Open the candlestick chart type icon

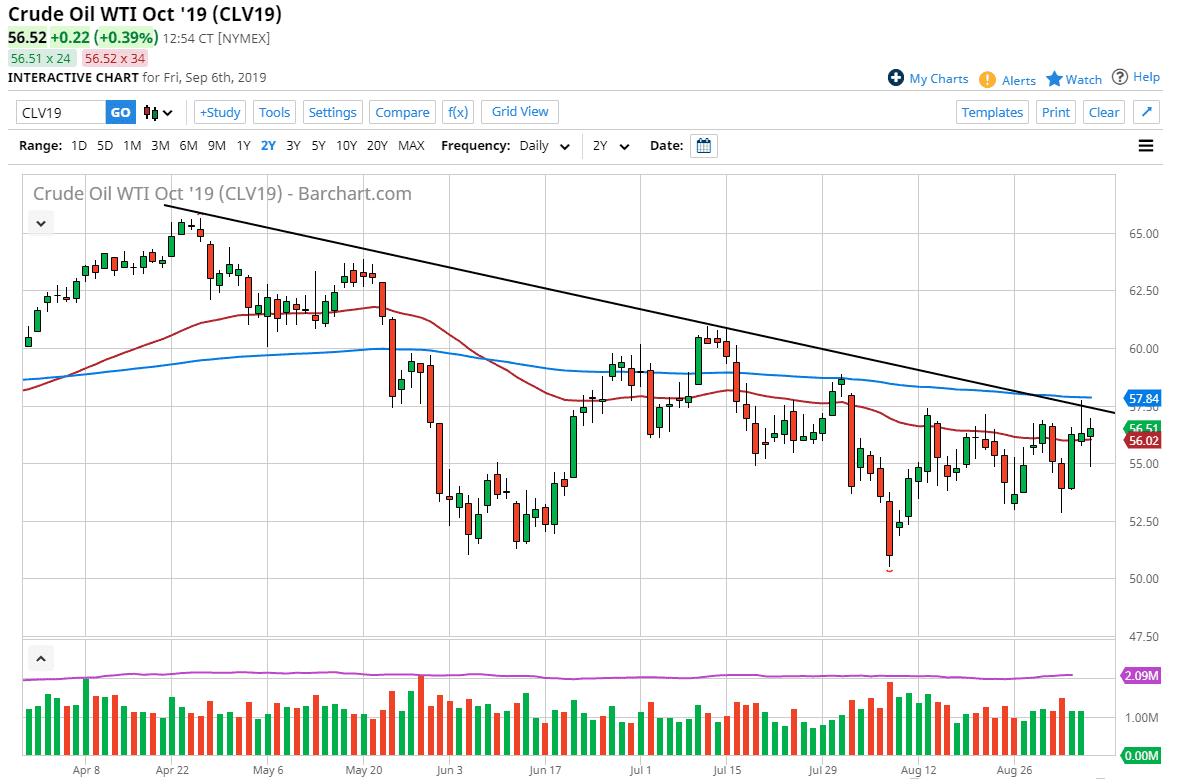coord(150,112)
